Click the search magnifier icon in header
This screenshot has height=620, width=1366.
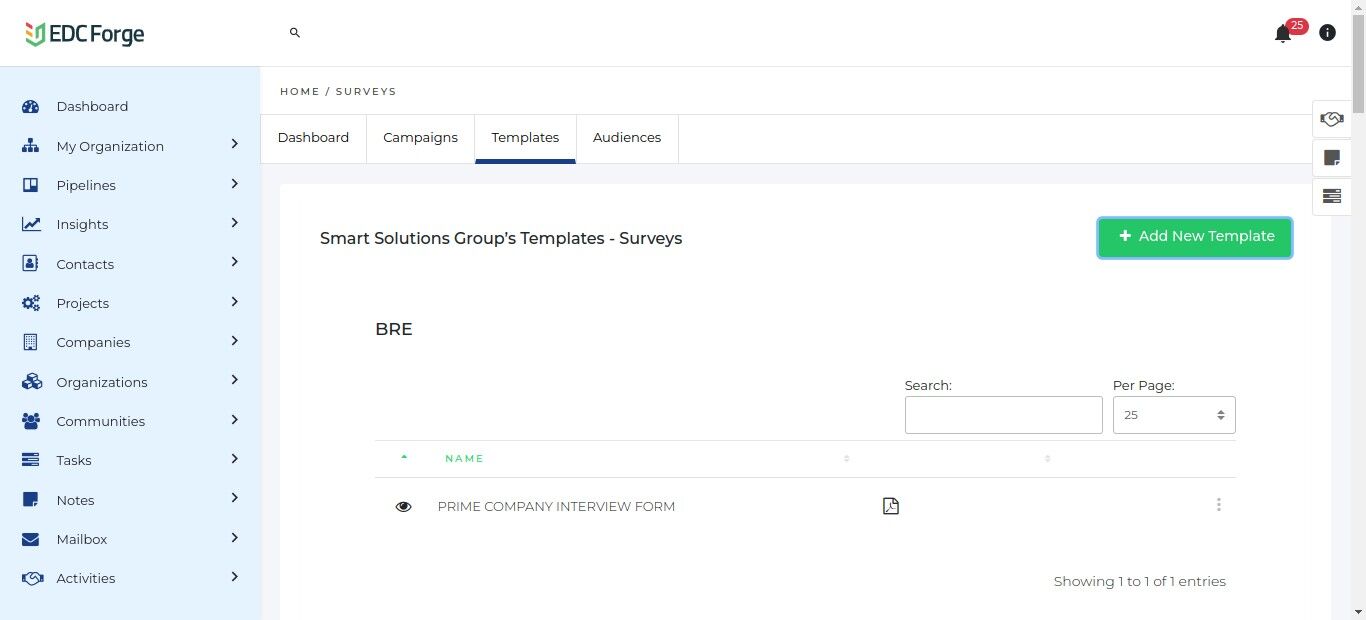295,33
